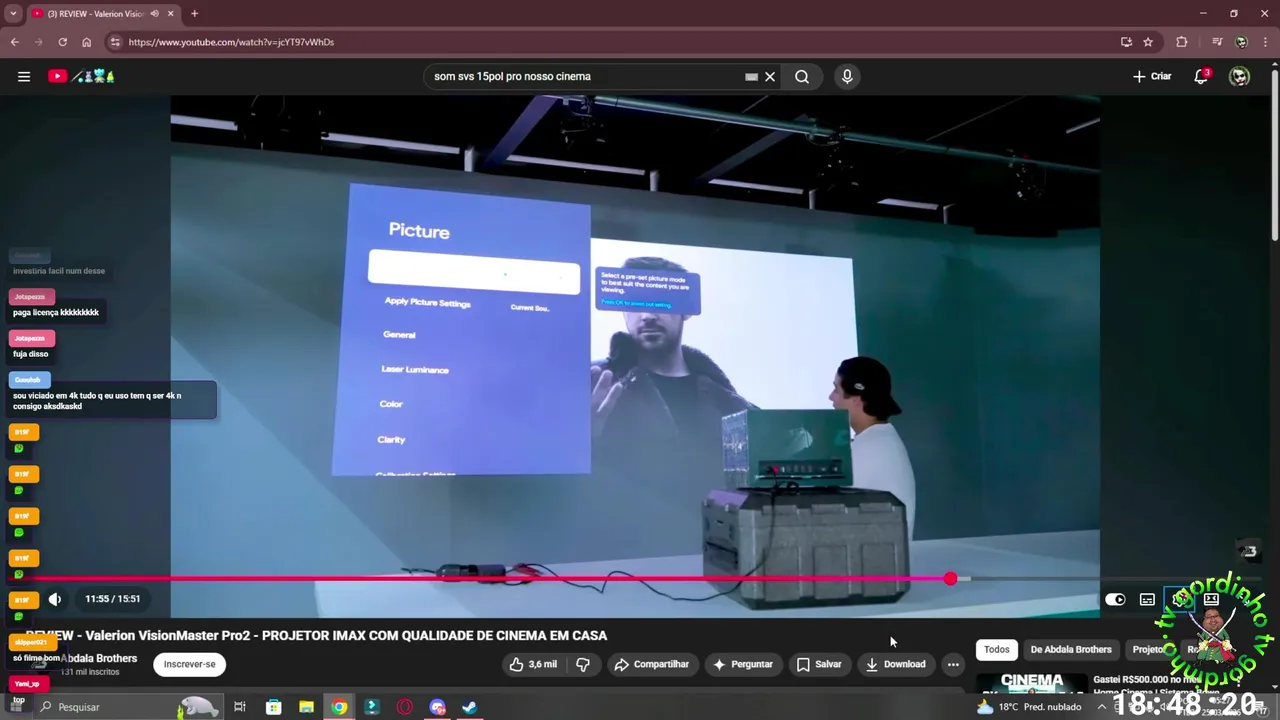Select the Projeto filter chip
Image resolution: width=1280 pixels, height=720 pixels.
coord(1149,649)
